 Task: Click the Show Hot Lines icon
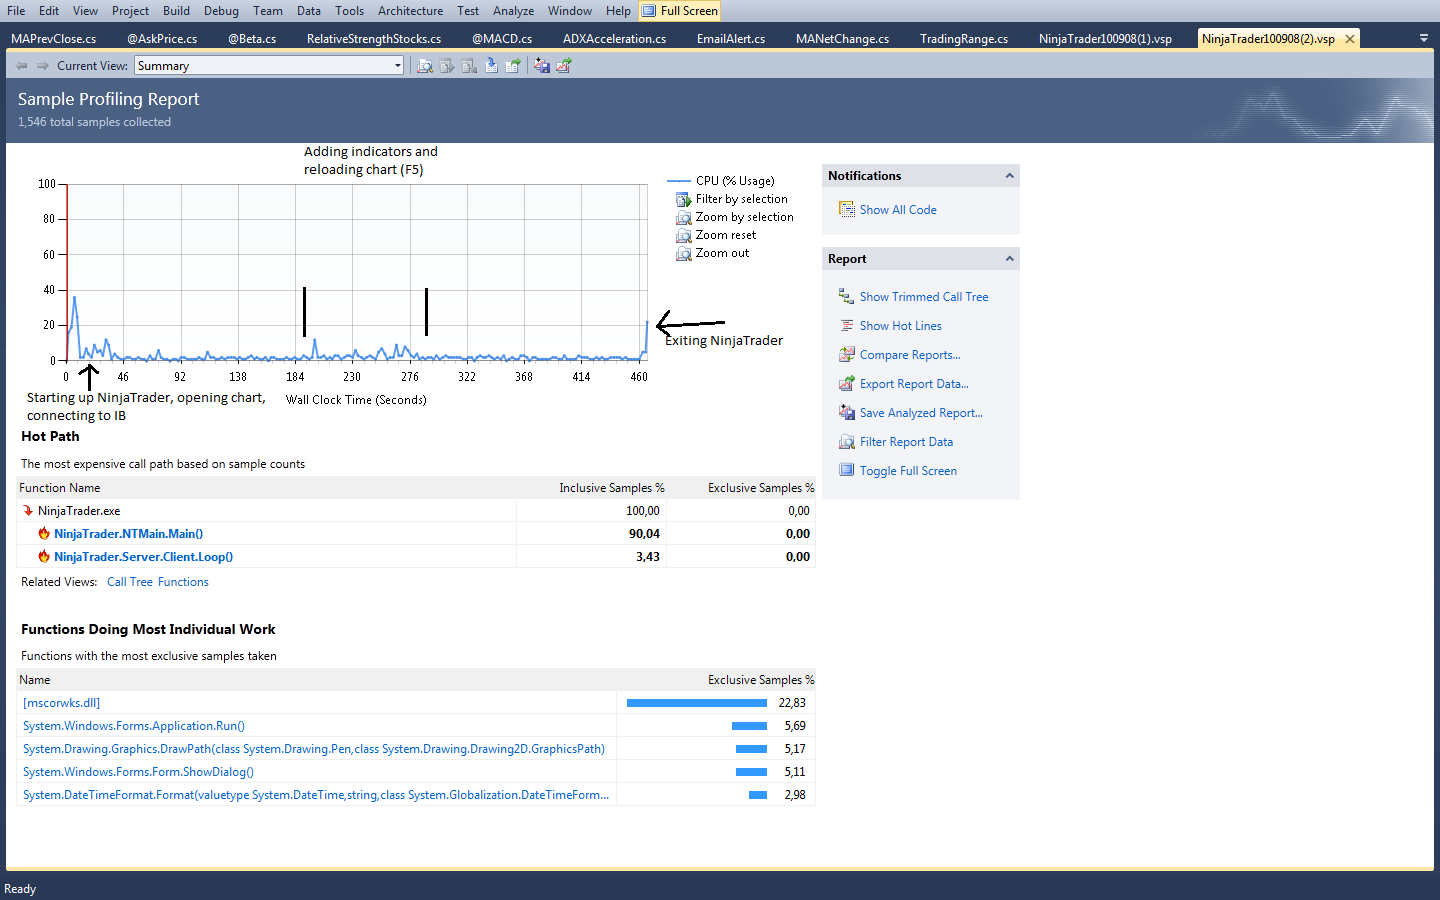tap(847, 326)
